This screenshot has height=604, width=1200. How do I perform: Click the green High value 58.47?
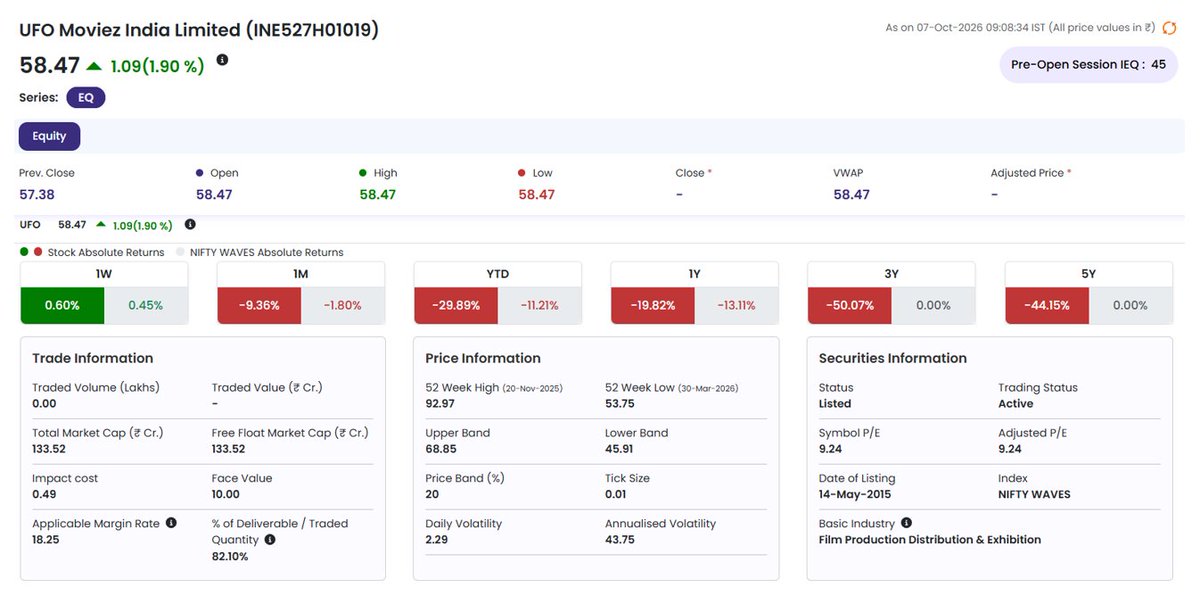click(378, 194)
